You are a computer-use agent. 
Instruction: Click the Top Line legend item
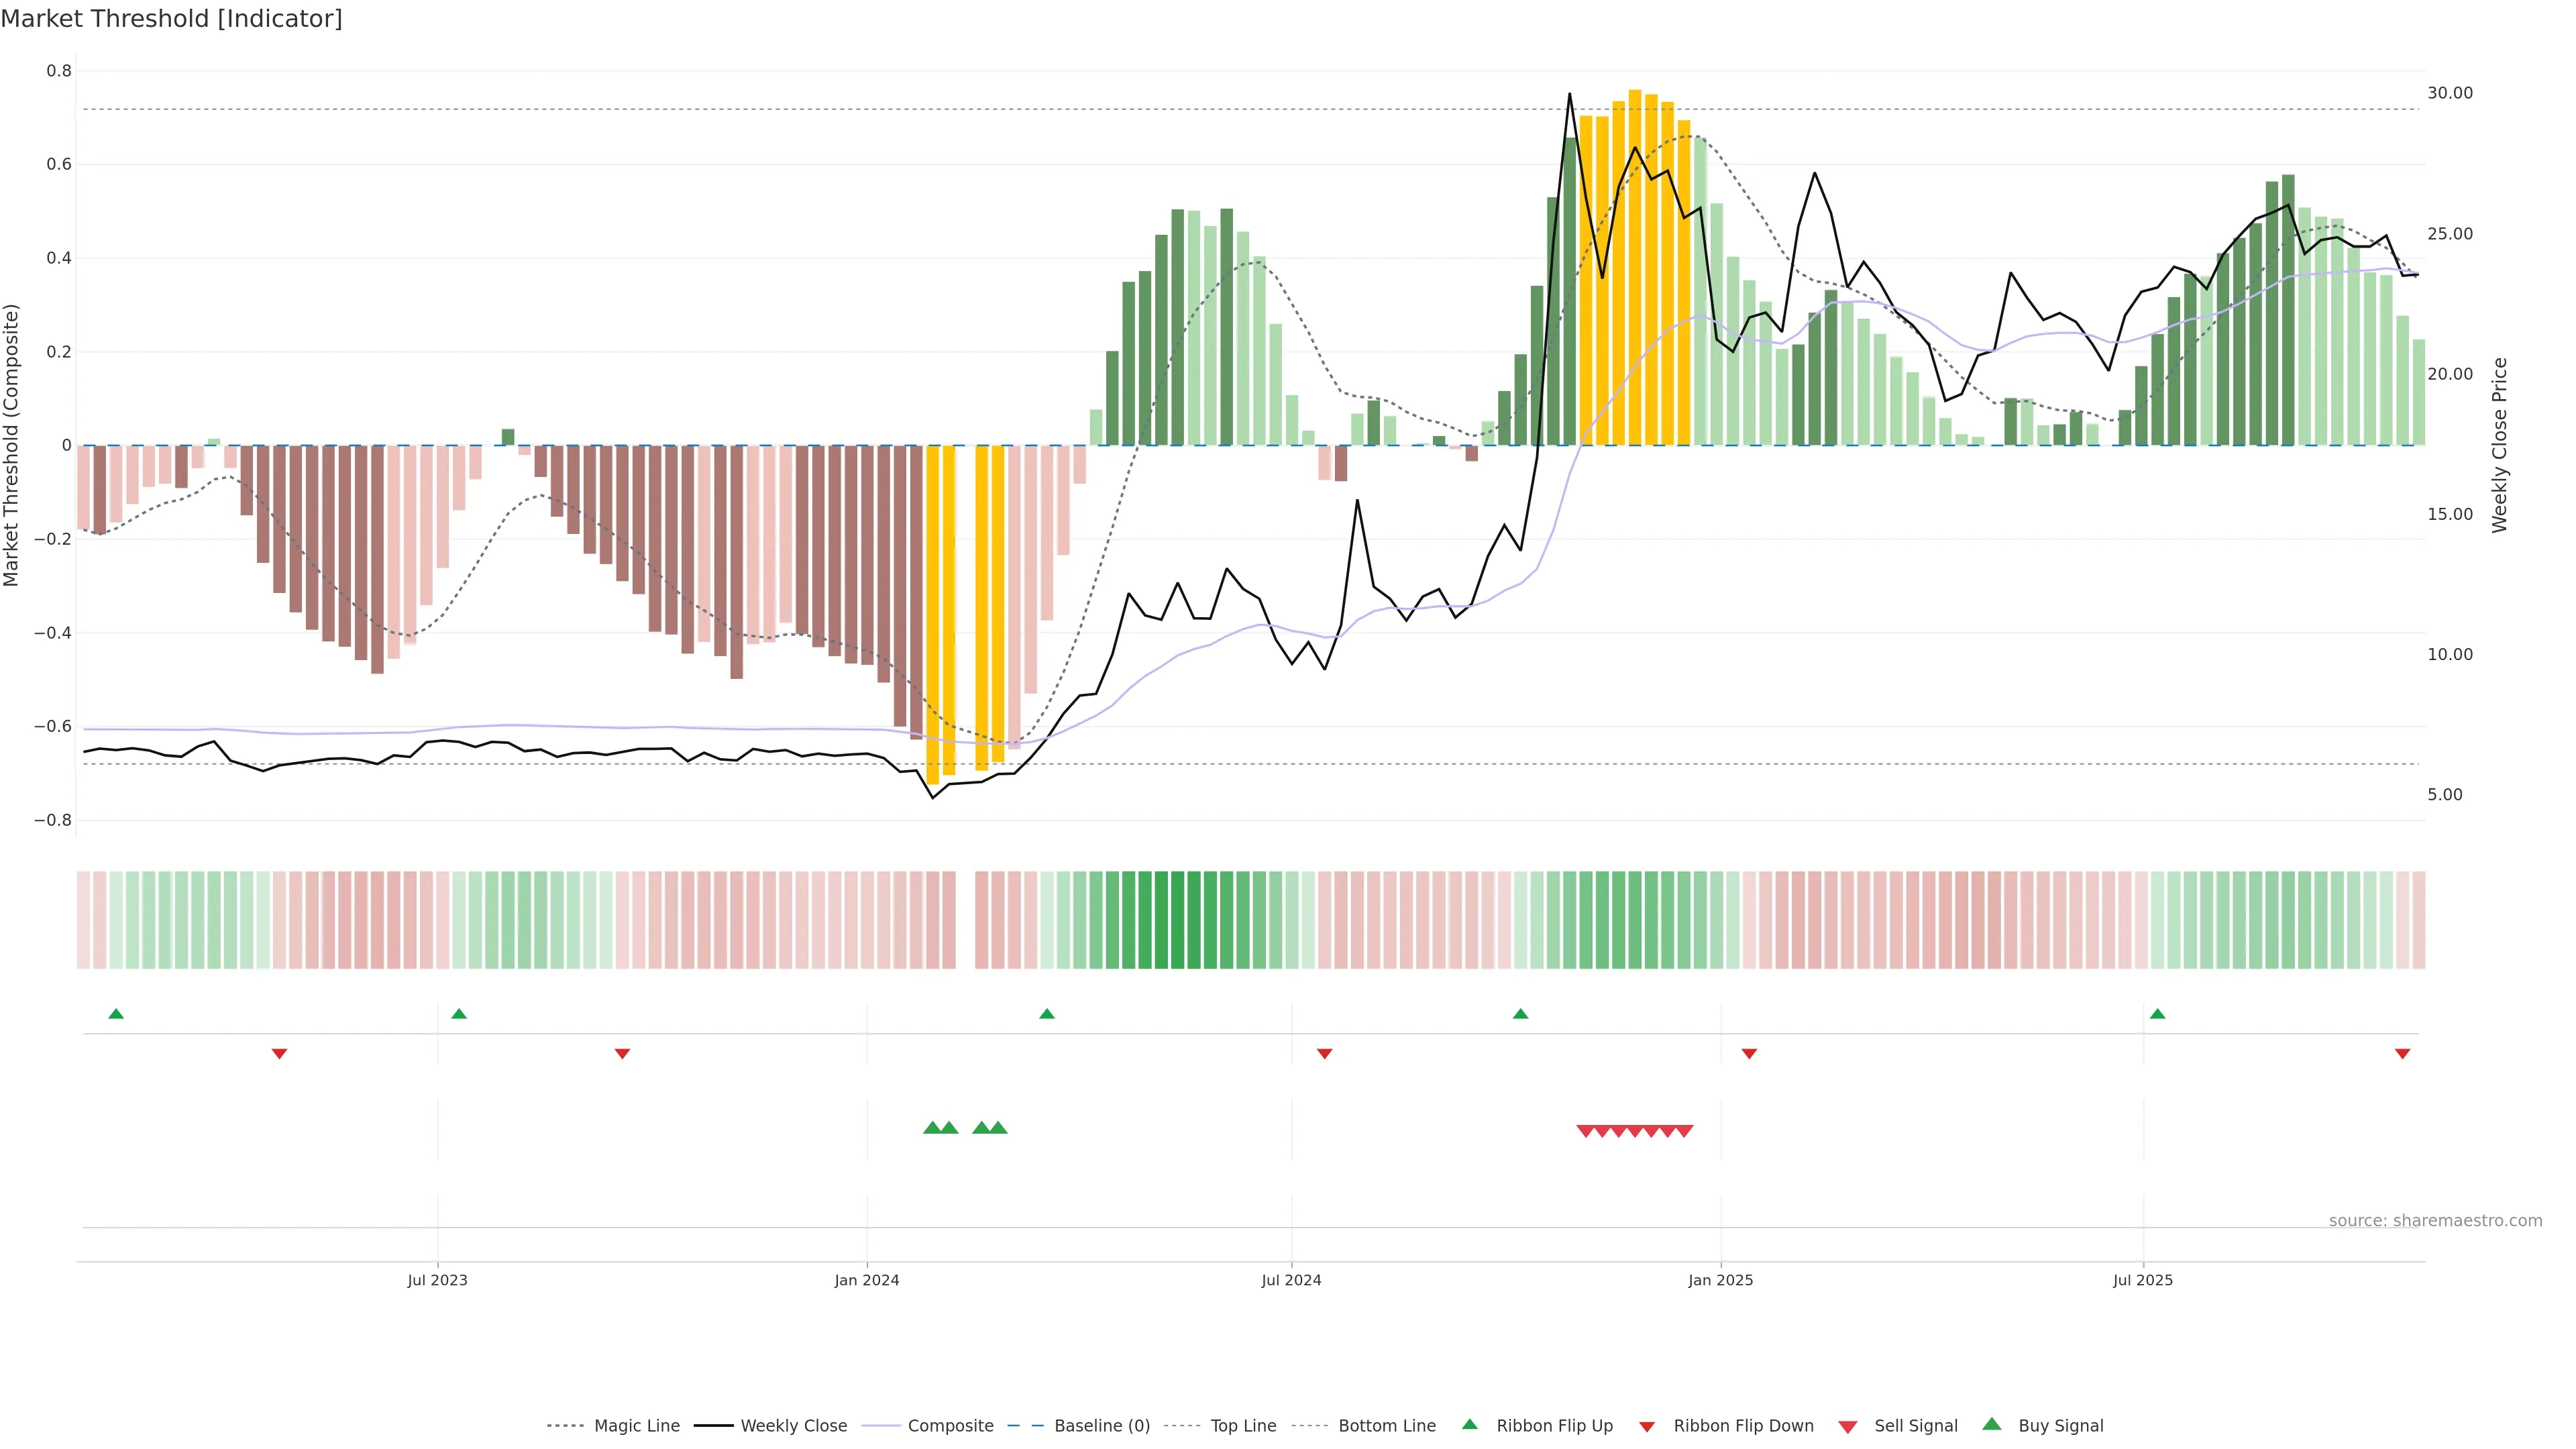(x=1243, y=1426)
